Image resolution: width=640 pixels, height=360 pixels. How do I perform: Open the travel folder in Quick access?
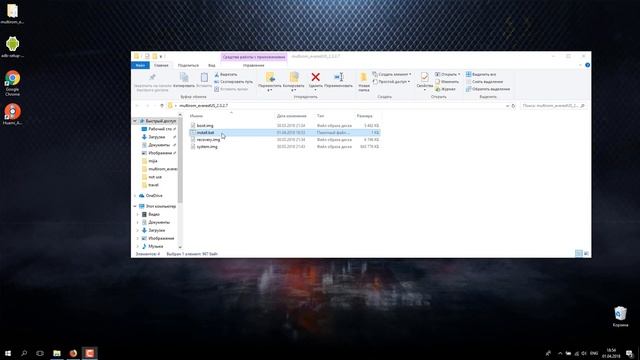[153, 185]
